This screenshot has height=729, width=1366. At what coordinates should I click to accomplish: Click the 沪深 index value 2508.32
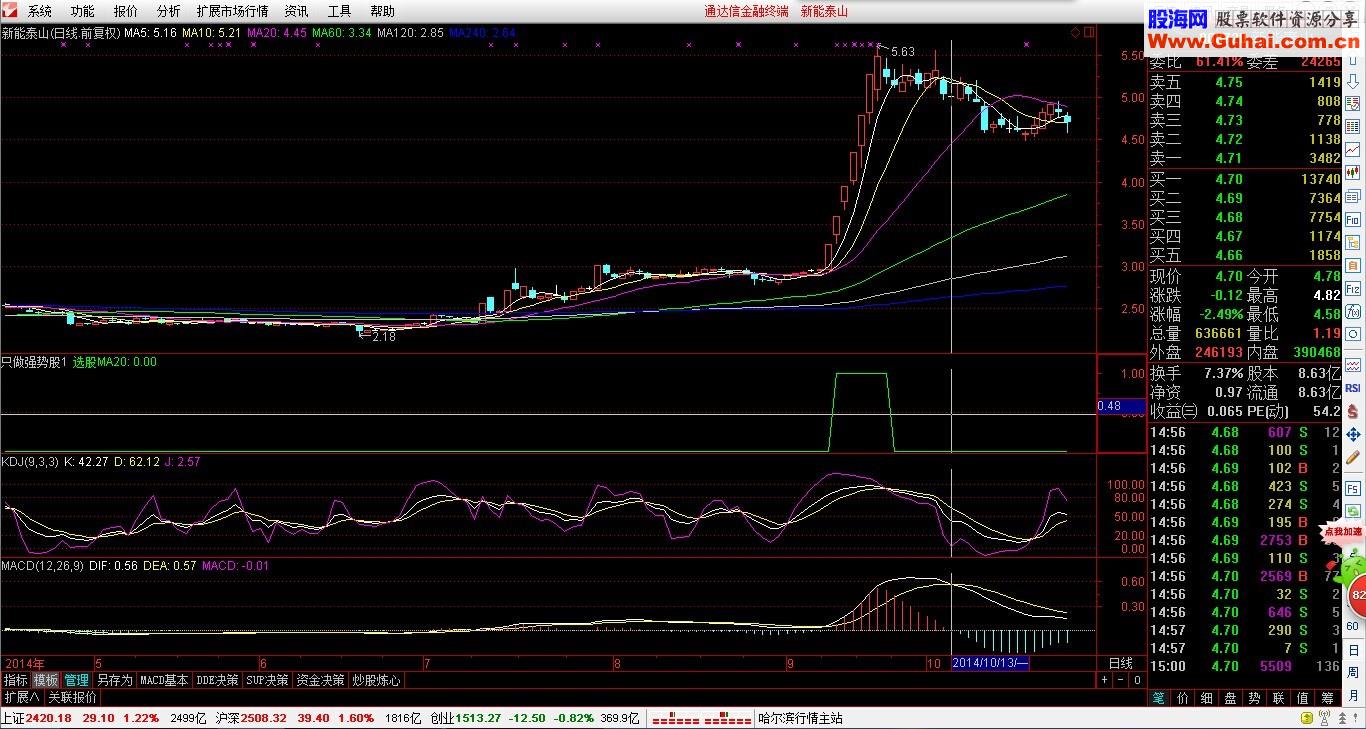click(265, 718)
